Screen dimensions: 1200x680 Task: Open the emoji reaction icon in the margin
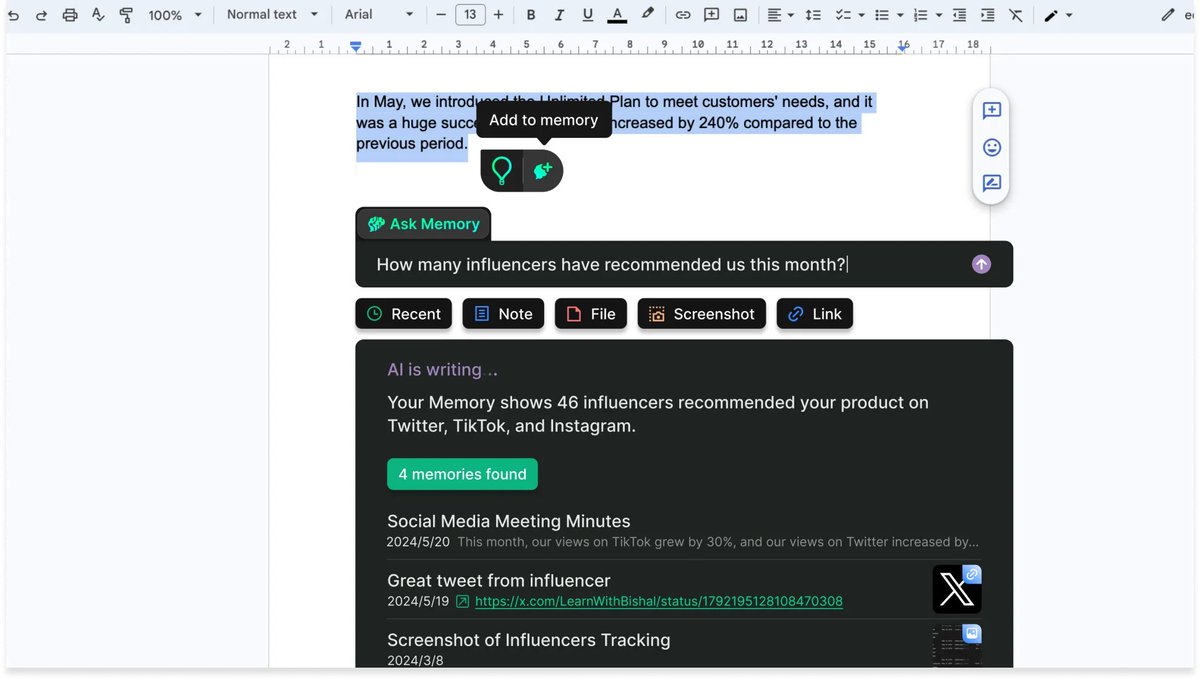(x=991, y=147)
